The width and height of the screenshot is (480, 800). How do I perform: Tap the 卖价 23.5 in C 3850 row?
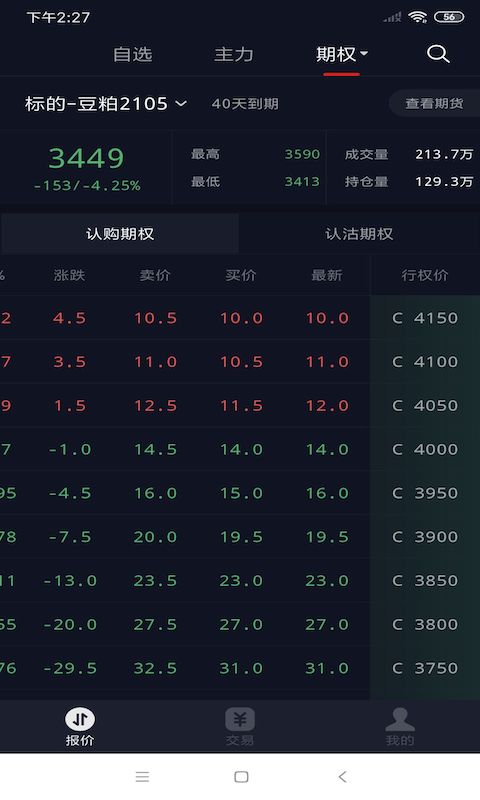point(155,581)
